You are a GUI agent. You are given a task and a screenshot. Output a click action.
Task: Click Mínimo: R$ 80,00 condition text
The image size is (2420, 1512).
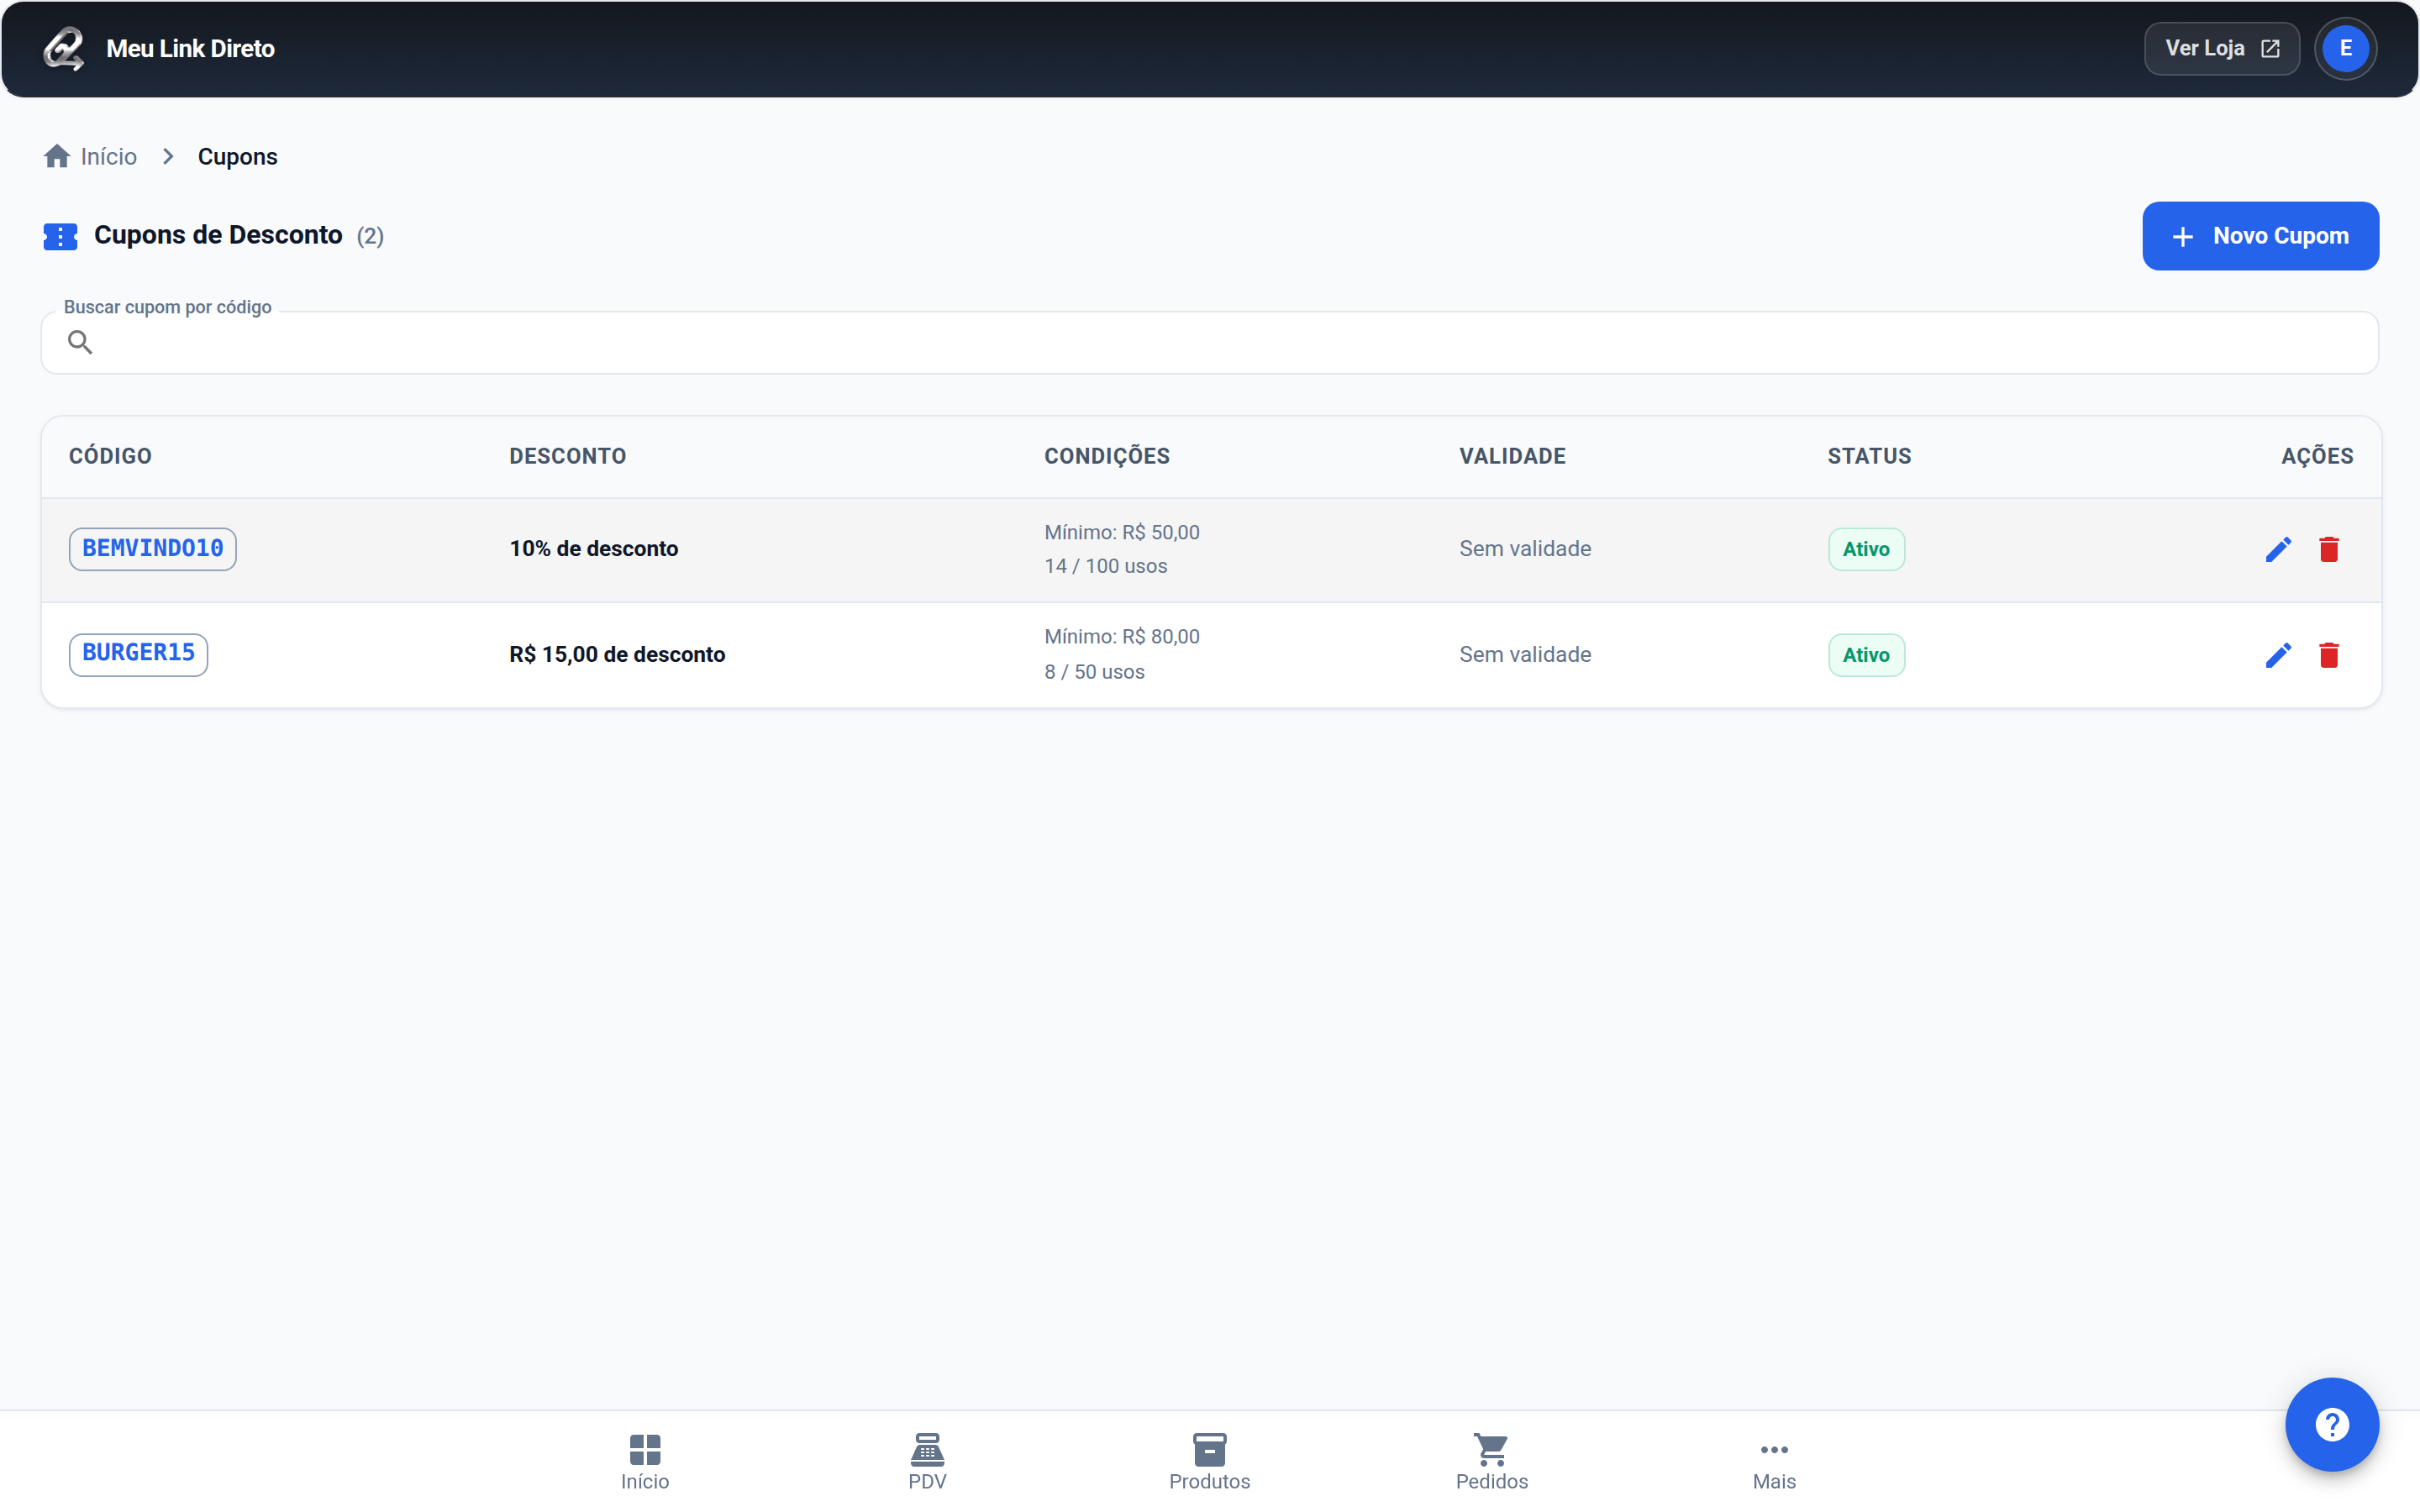[x=1122, y=637]
